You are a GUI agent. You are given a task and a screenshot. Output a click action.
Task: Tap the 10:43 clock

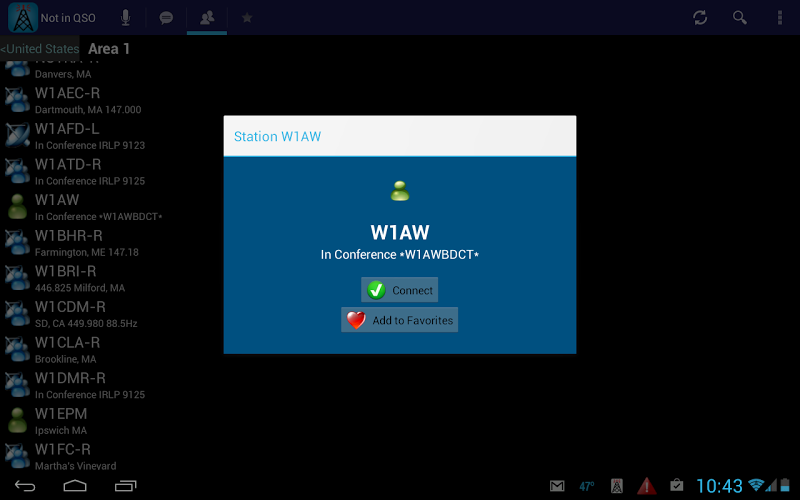(719, 486)
